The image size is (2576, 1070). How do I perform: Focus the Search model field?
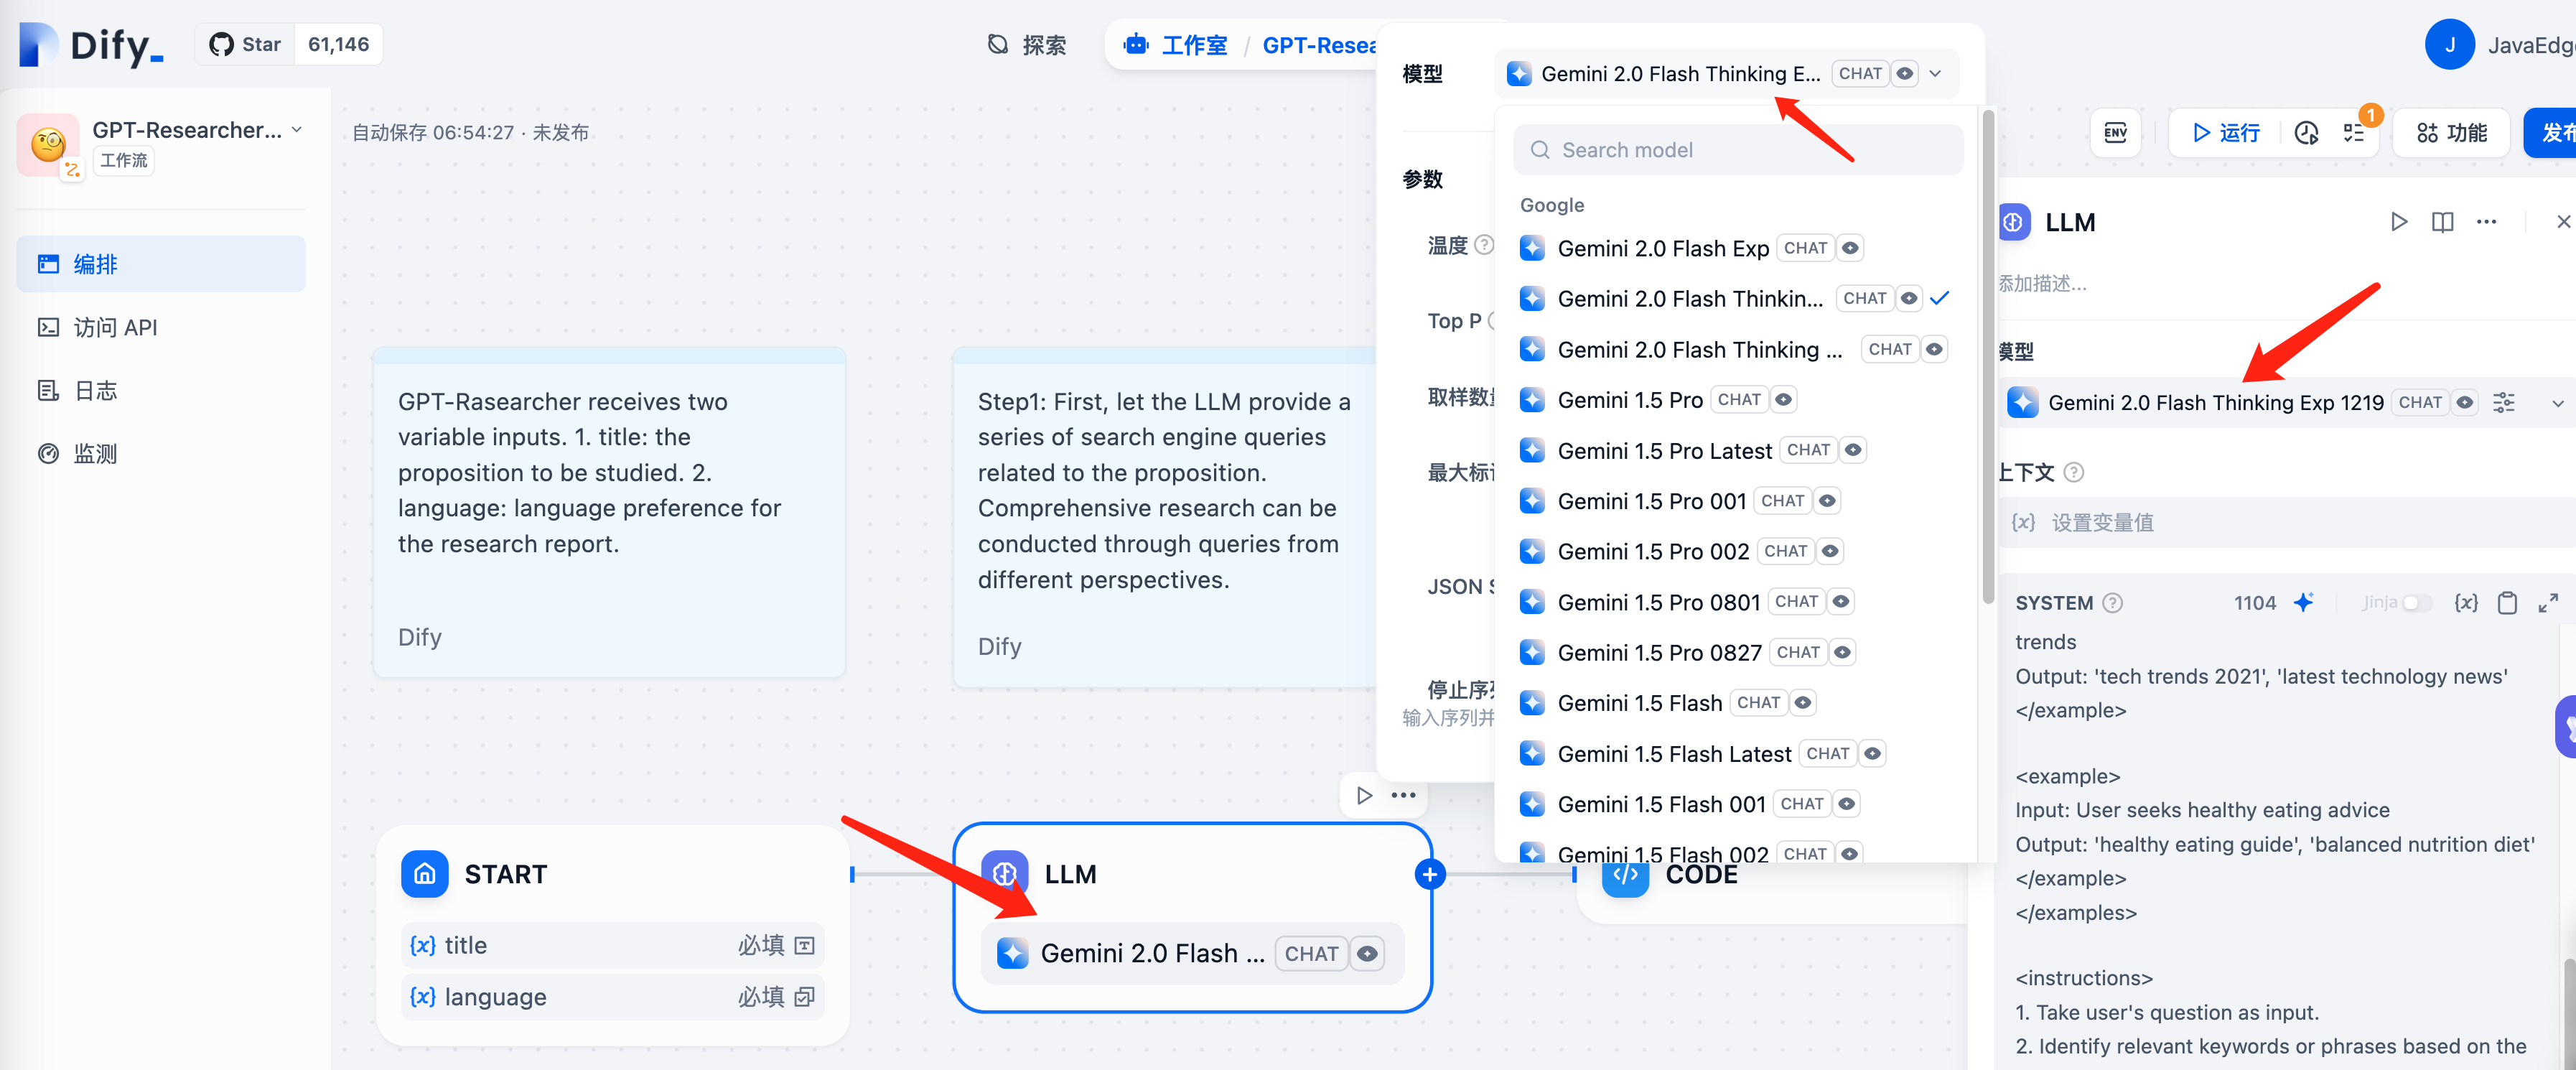tap(1738, 150)
